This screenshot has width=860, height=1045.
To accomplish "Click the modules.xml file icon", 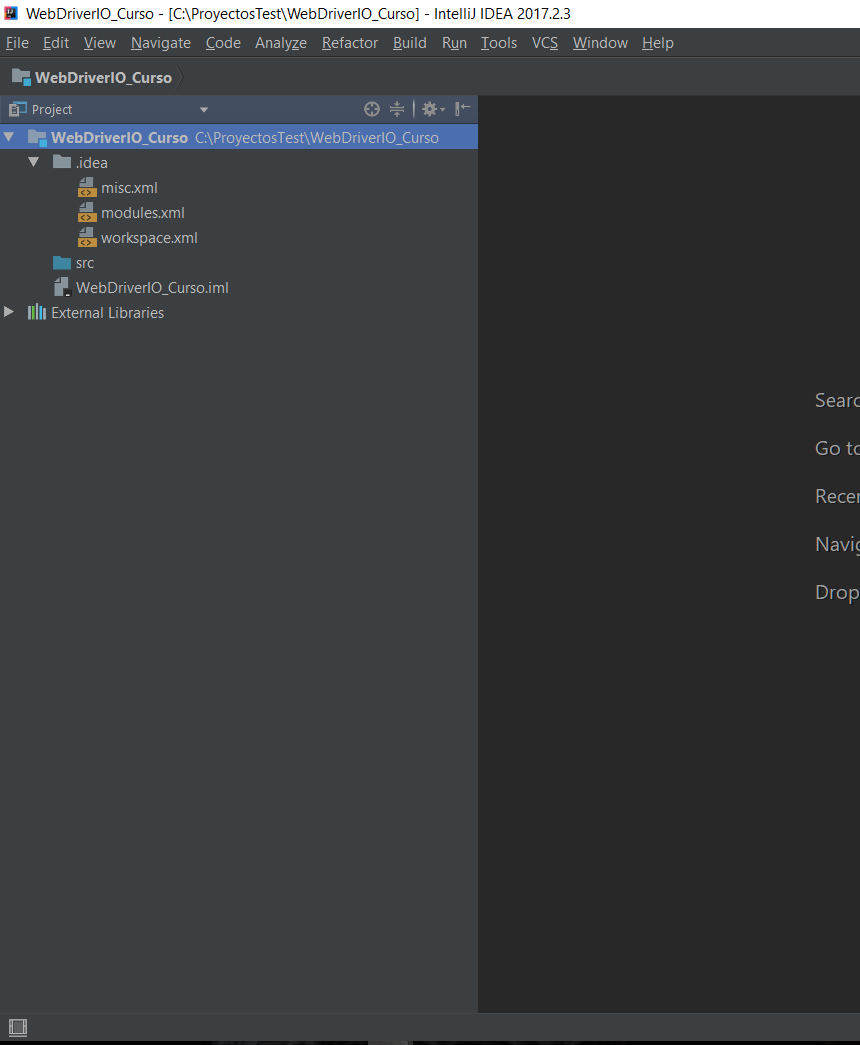I will click(87, 213).
